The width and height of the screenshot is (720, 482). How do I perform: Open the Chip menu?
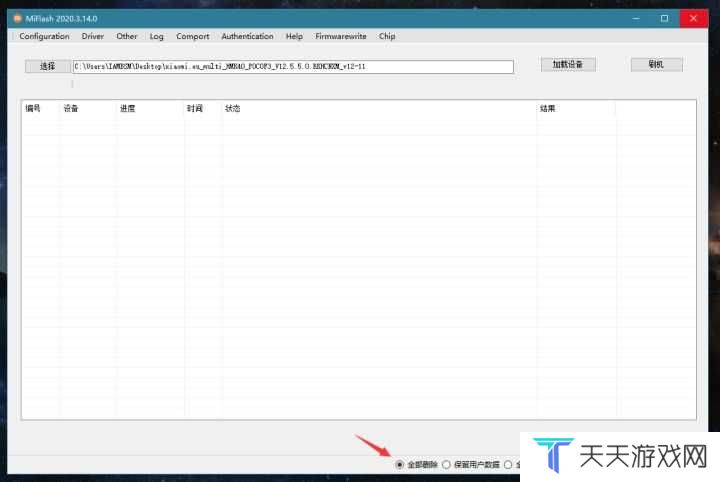(387, 36)
